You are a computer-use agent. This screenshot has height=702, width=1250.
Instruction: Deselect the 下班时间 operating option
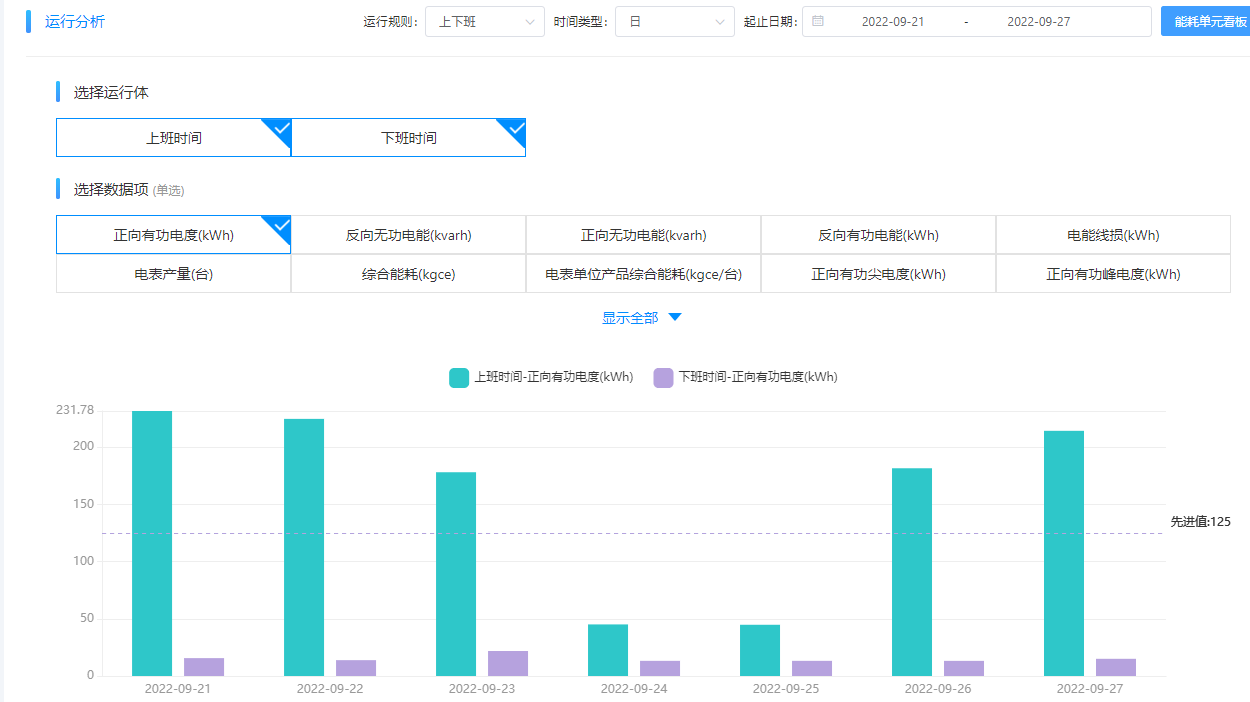(408, 138)
